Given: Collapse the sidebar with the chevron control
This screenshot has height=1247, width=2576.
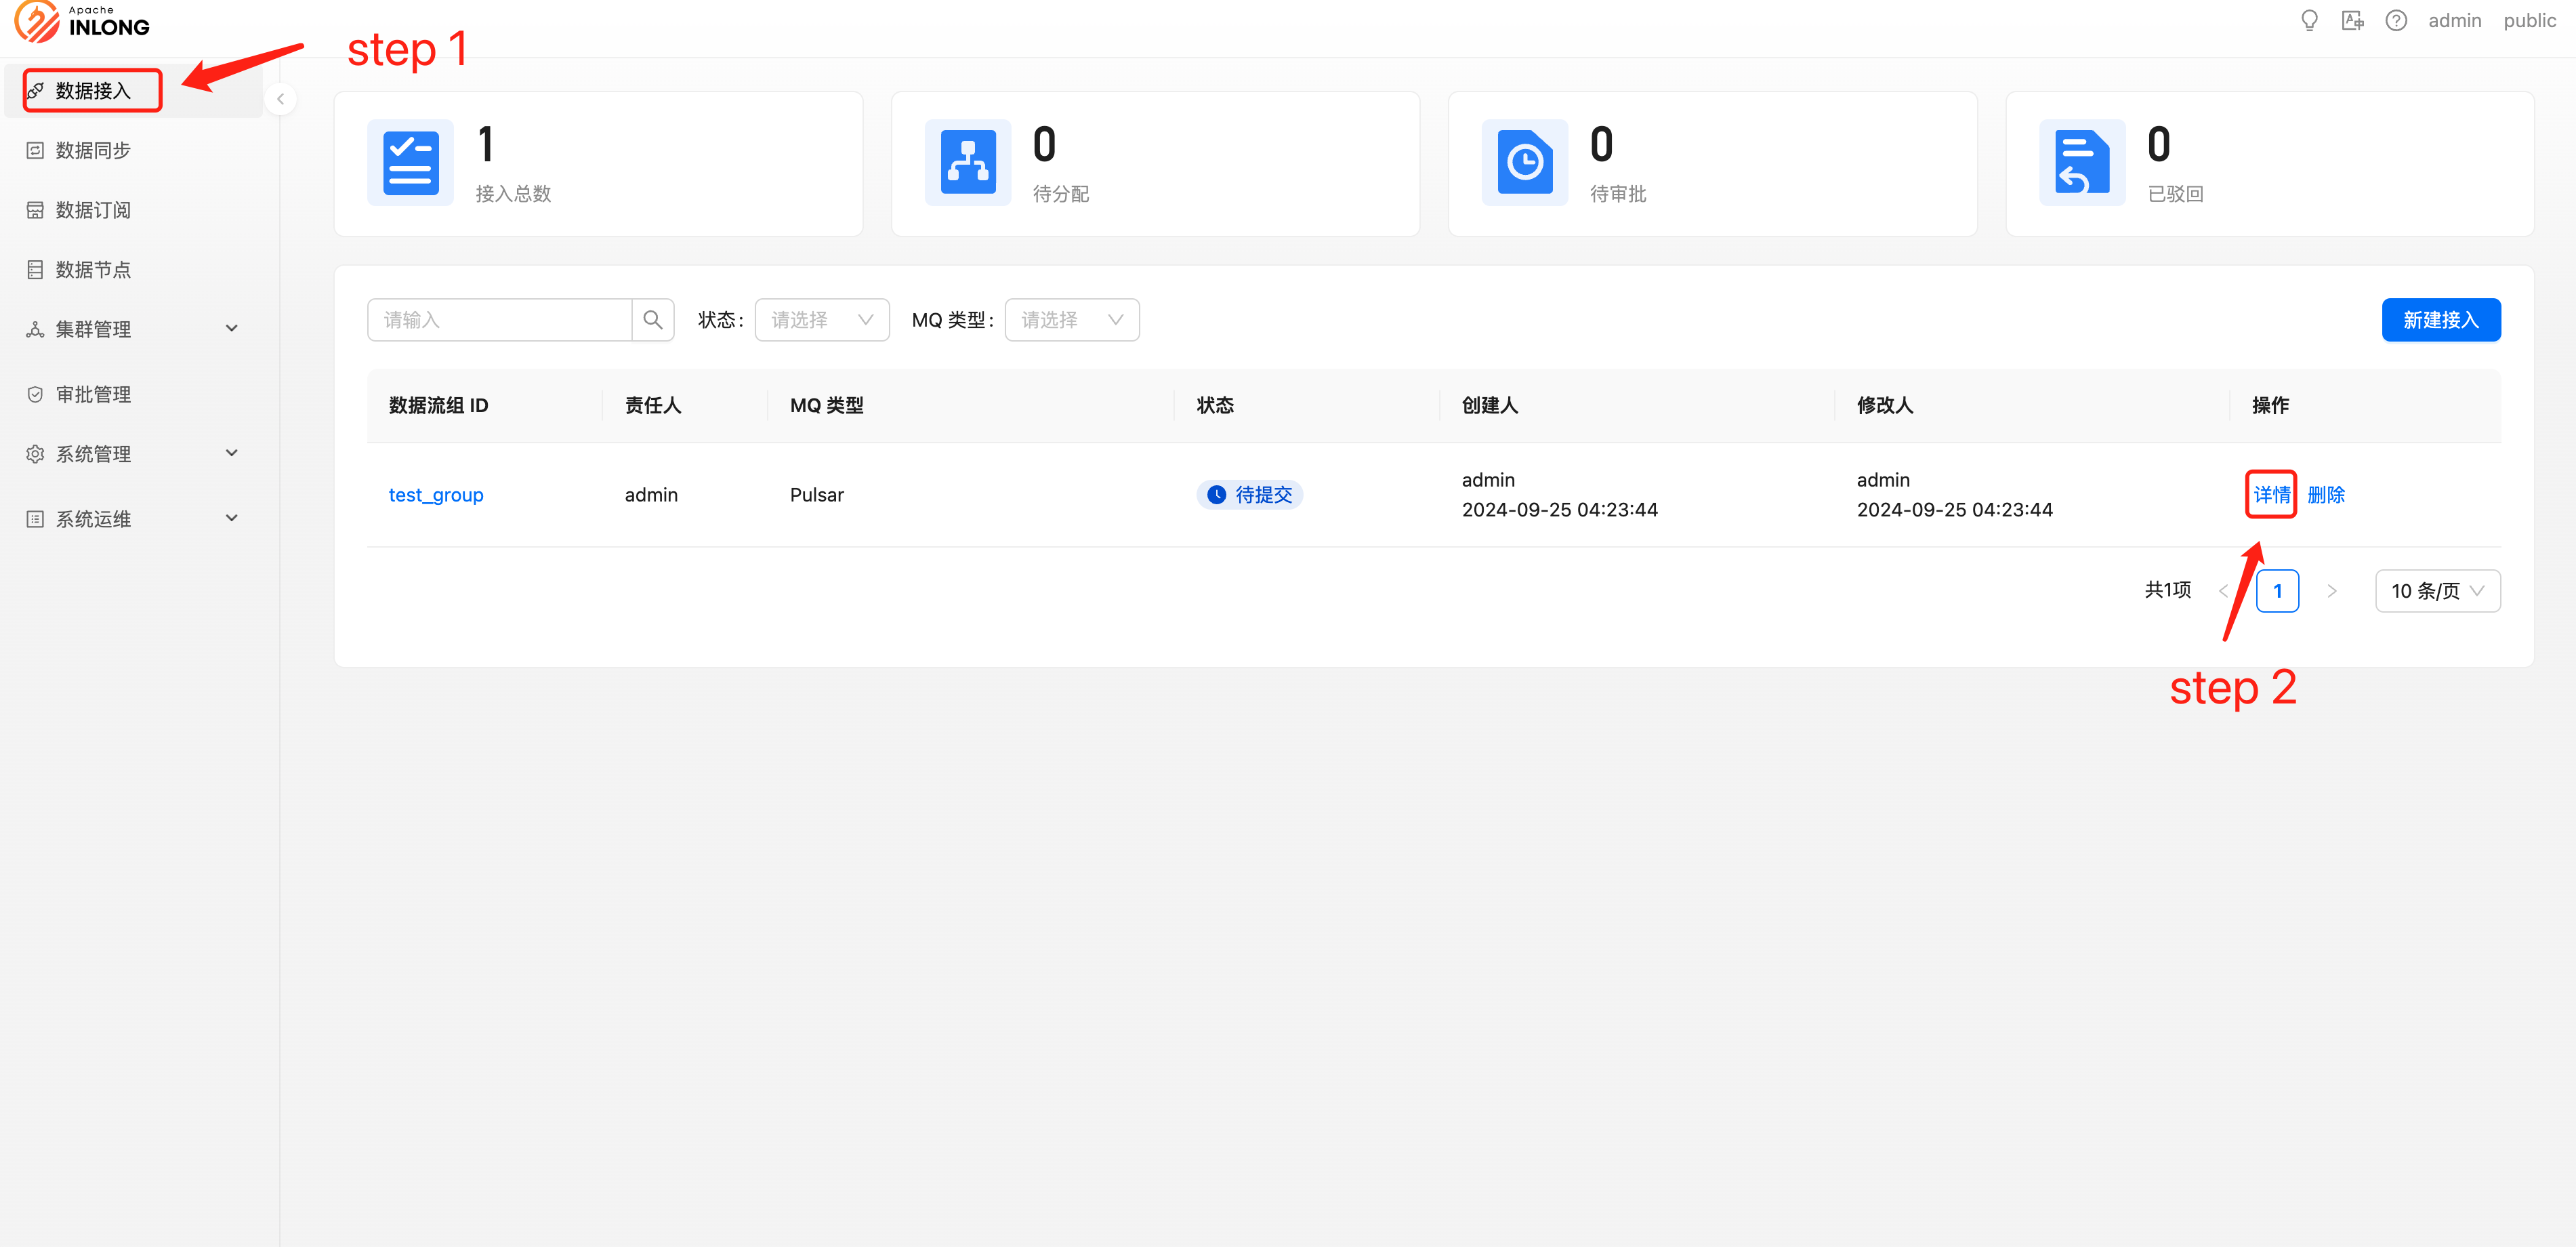Looking at the screenshot, I should (281, 99).
